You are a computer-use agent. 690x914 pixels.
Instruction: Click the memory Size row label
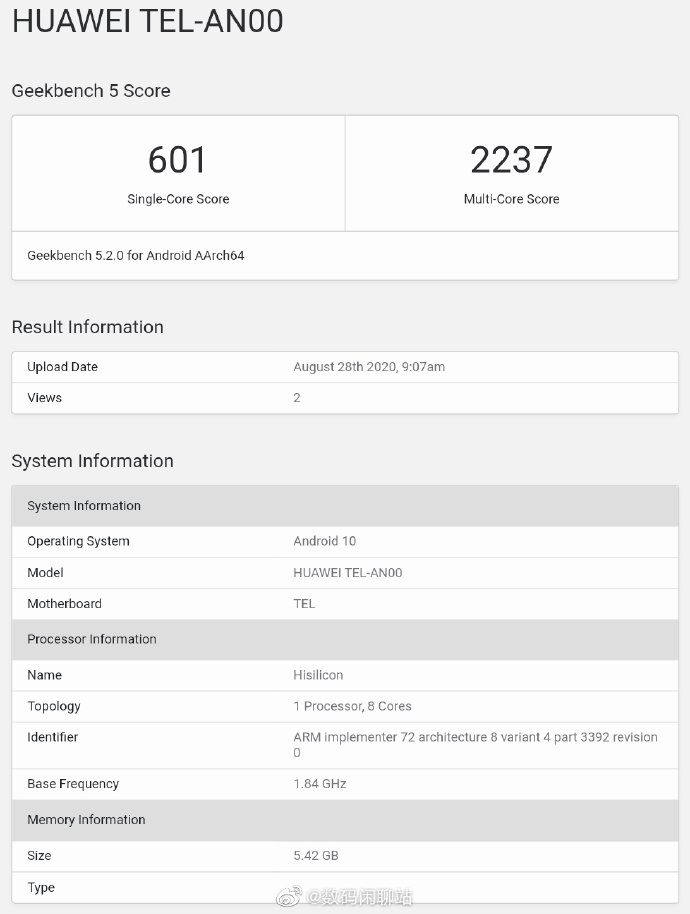(x=39, y=856)
